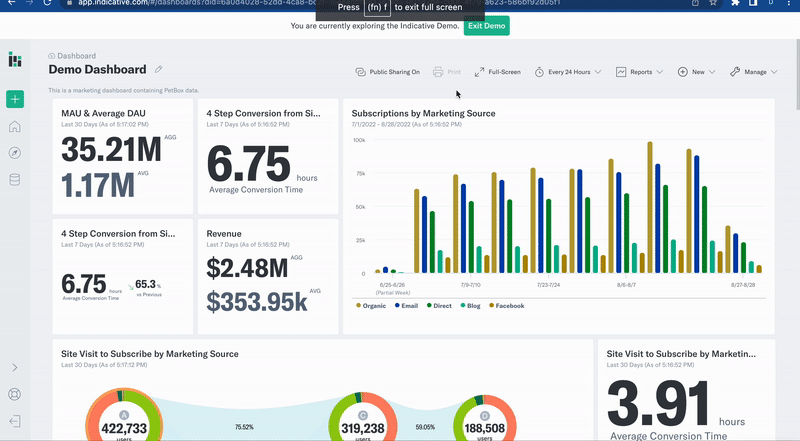Viewport: 800px width, 441px height.
Task: Click the browser back arrow
Action: click(x=12, y=3)
